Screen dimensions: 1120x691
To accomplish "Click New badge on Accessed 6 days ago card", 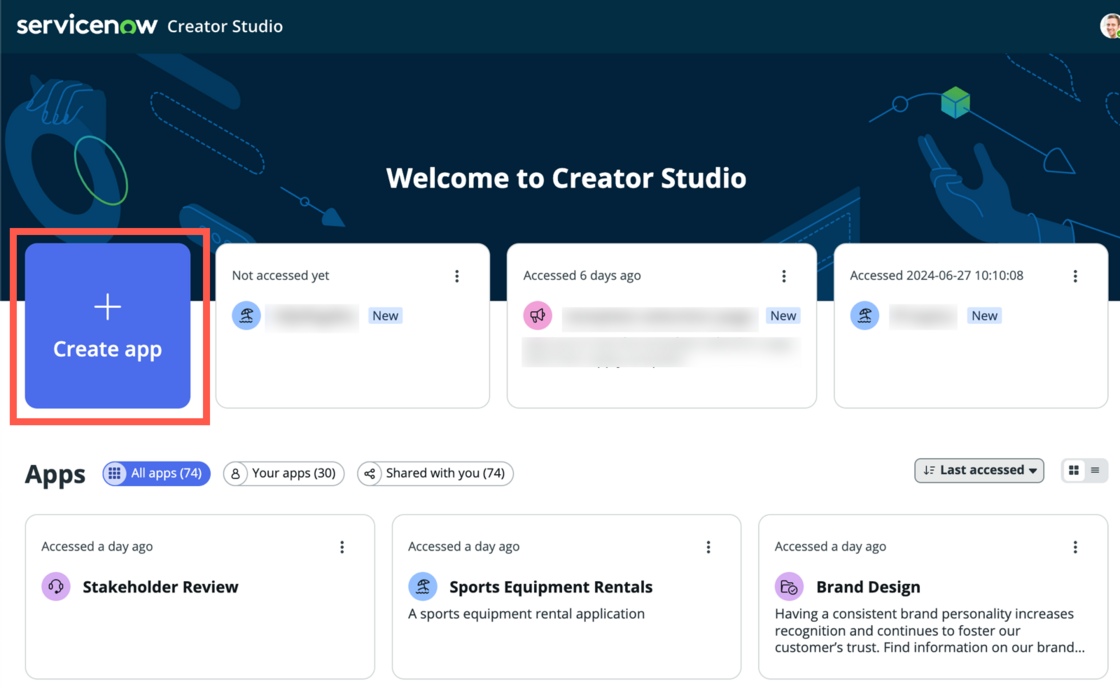I will coord(783,315).
